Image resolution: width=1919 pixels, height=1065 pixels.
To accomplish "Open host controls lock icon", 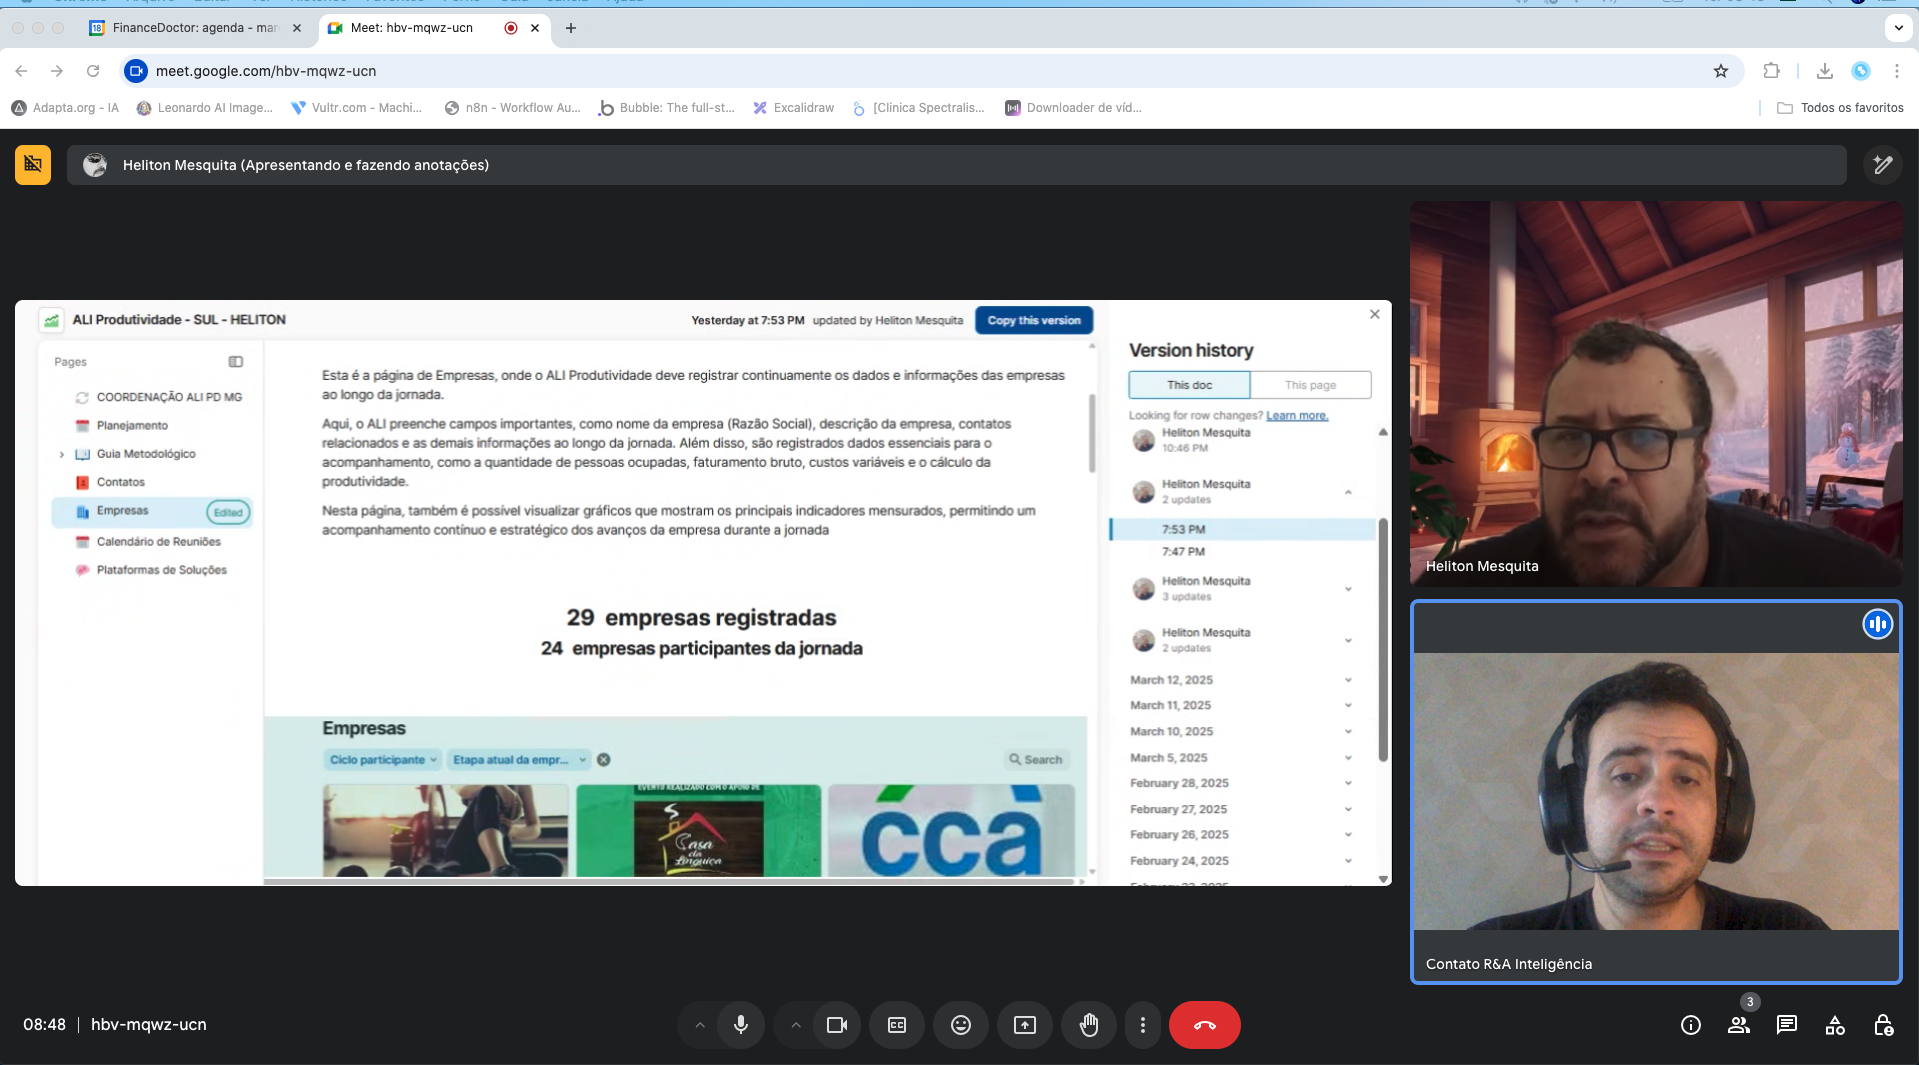I will click(1883, 1025).
